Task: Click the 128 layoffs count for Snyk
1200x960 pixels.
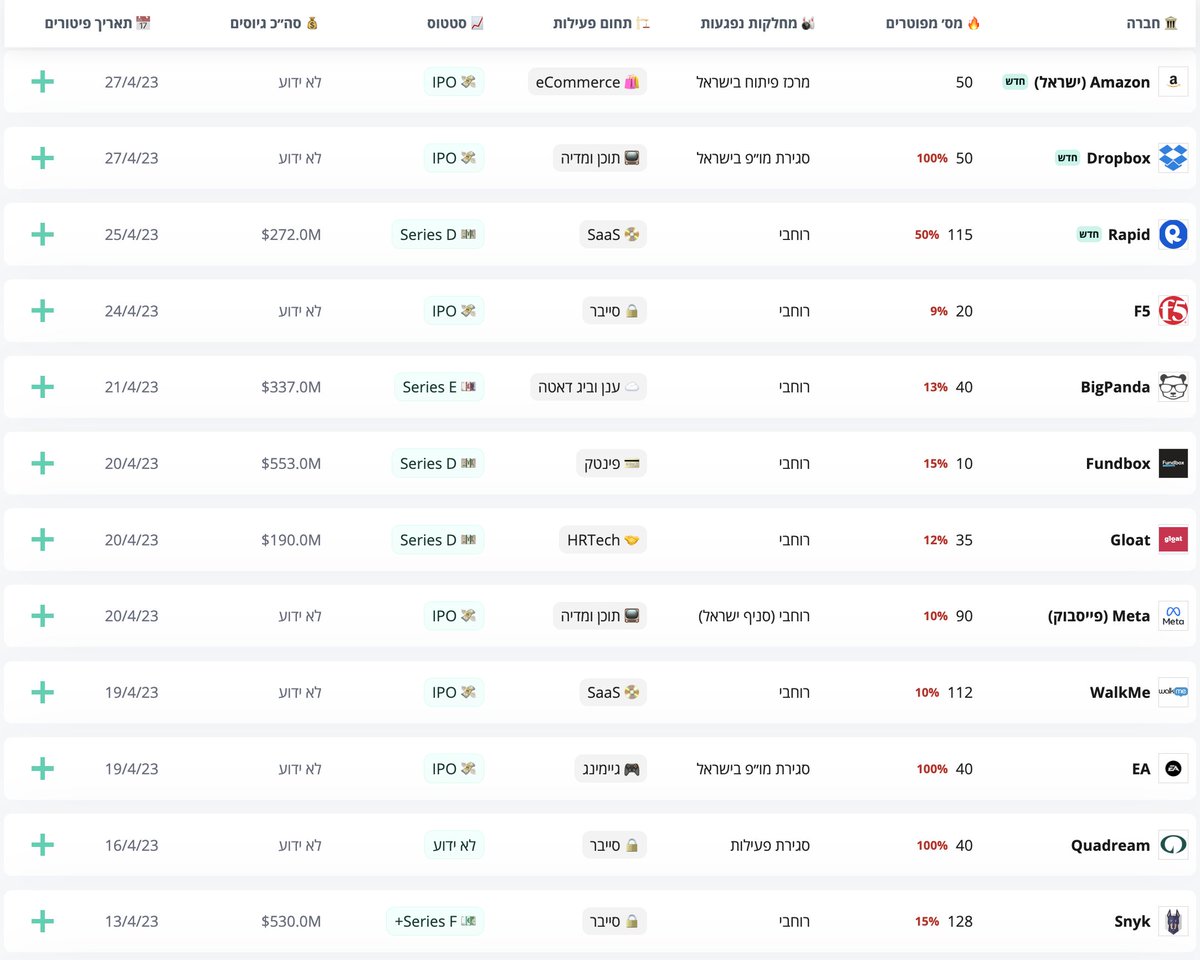Action: tap(960, 921)
